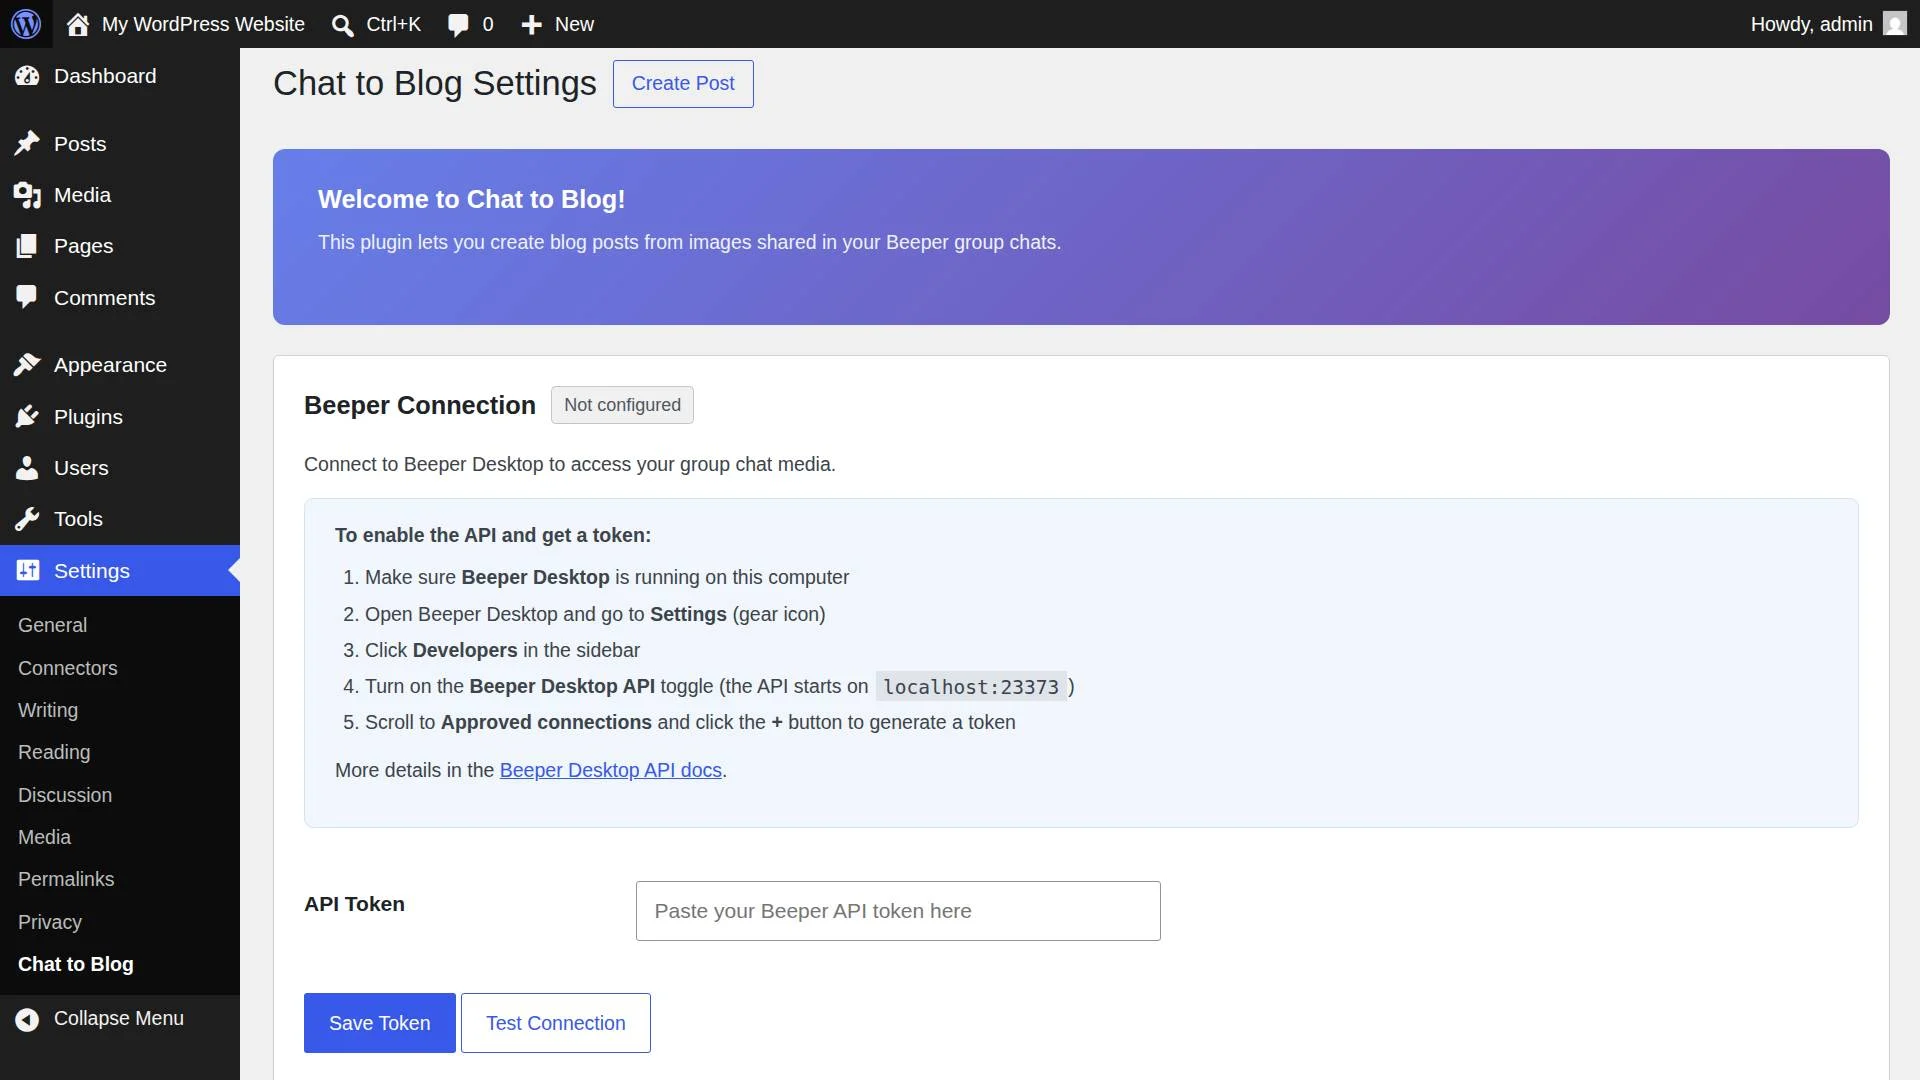Open the Pages menu item
This screenshot has height=1080, width=1920.
[x=120, y=246]
